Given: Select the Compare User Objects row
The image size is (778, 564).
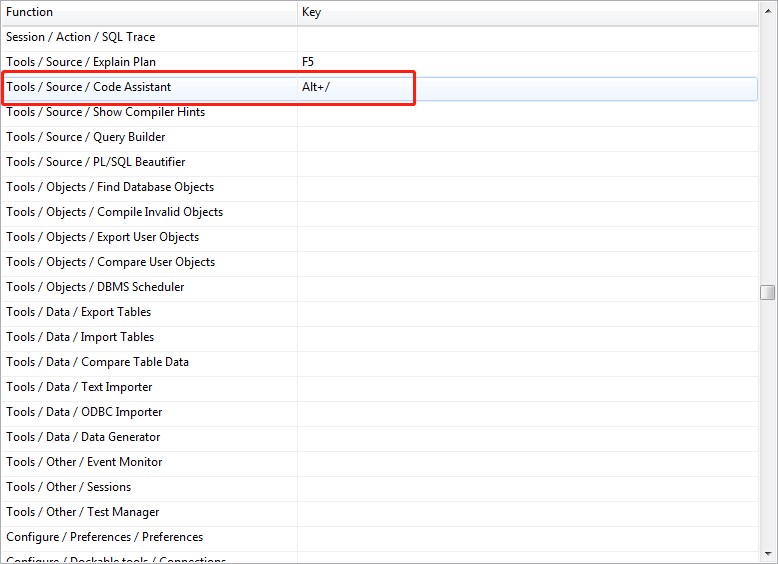Looking at the screenshot, I should coord(380,262).
